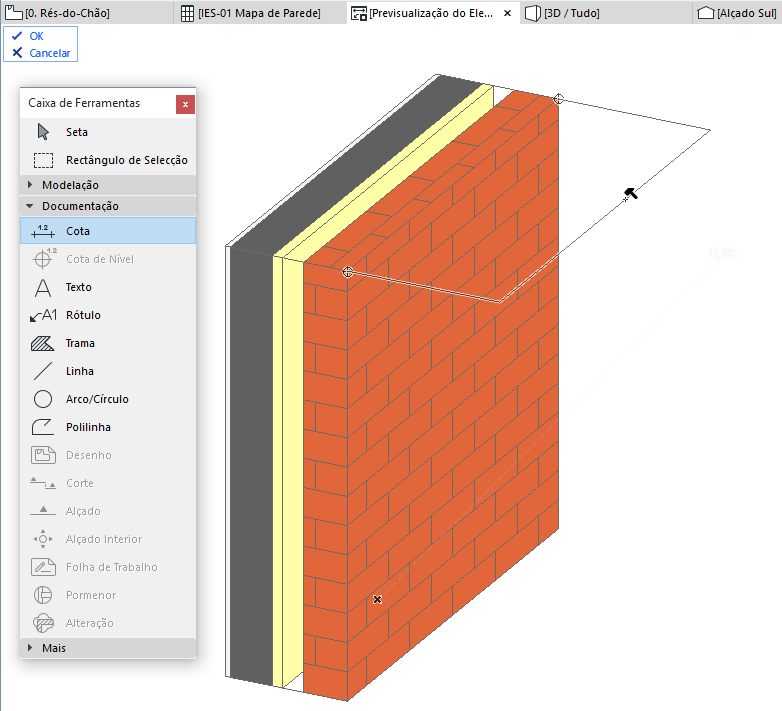The width and height of the screenshot is (782, 711).
Task: Choose the Texto tool icon
Action: (x=43, y=287)
